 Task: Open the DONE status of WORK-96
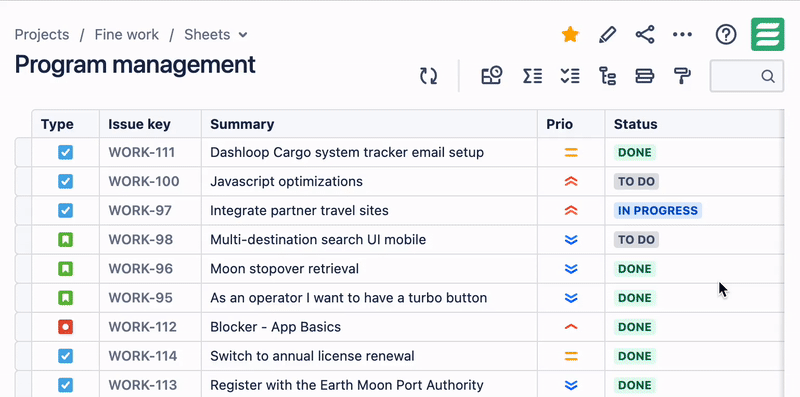click(x=635, y=268)
